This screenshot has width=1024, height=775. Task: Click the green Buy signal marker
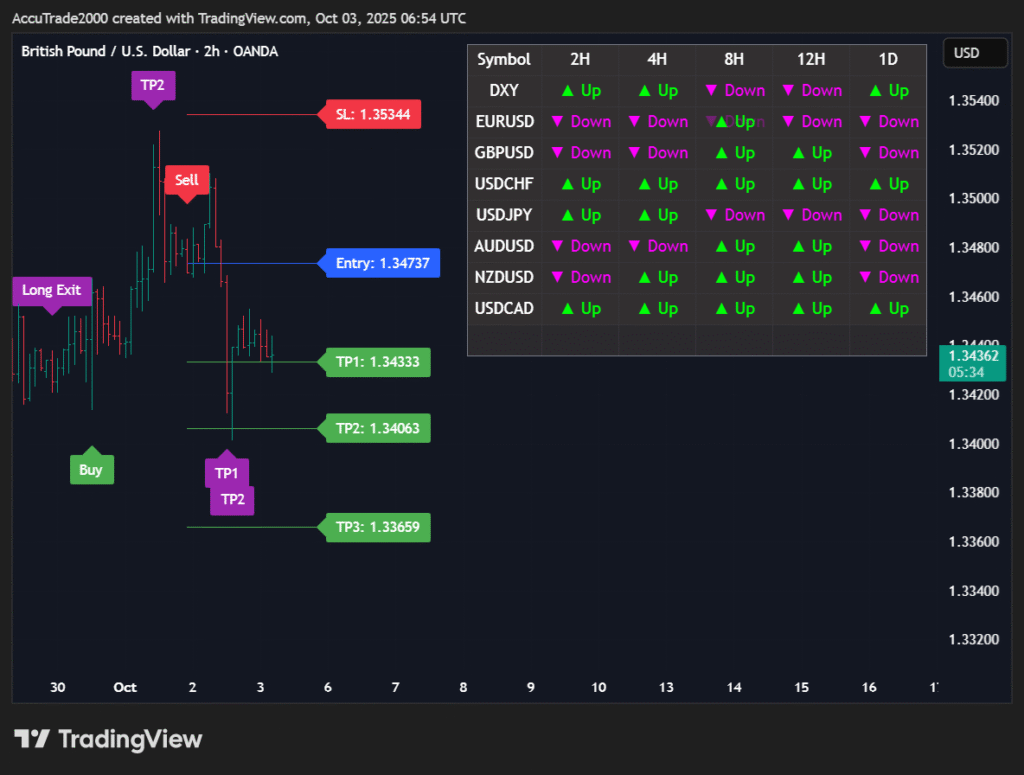tap(91, 469)
